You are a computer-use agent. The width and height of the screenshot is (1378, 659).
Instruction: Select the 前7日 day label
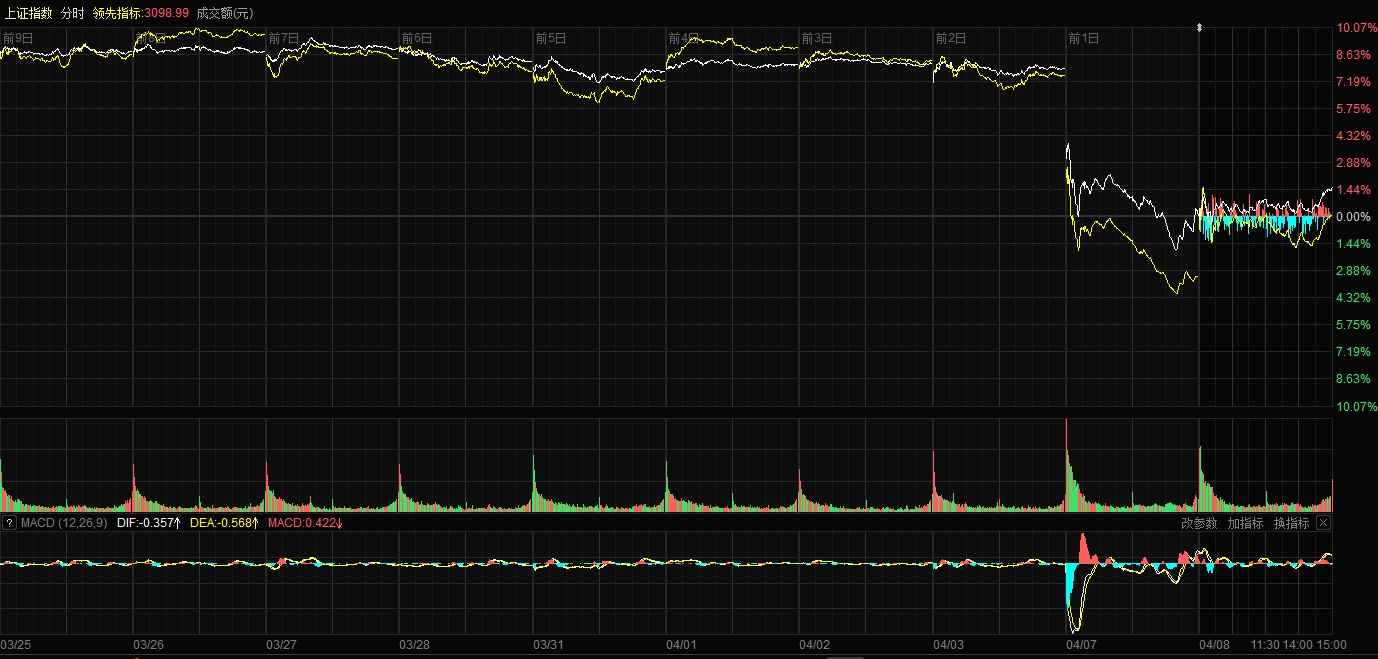coord(284,38)
